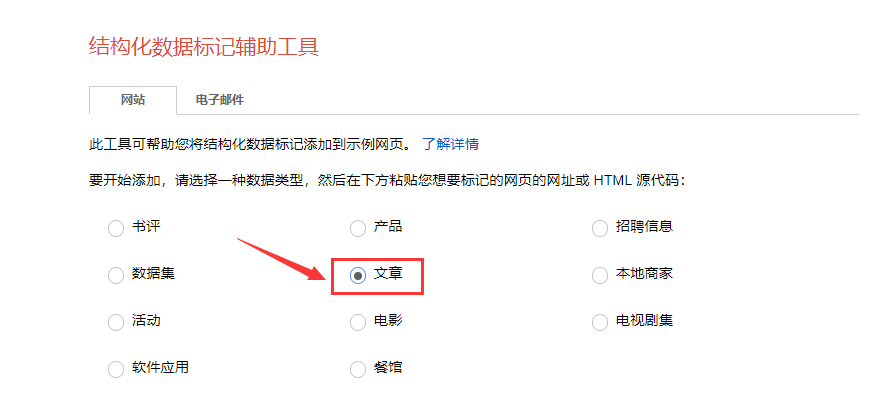Viewport: 885px width, 411px height.
Task: Switch to the 电子邮件 tab
Action: click(220, 100)
